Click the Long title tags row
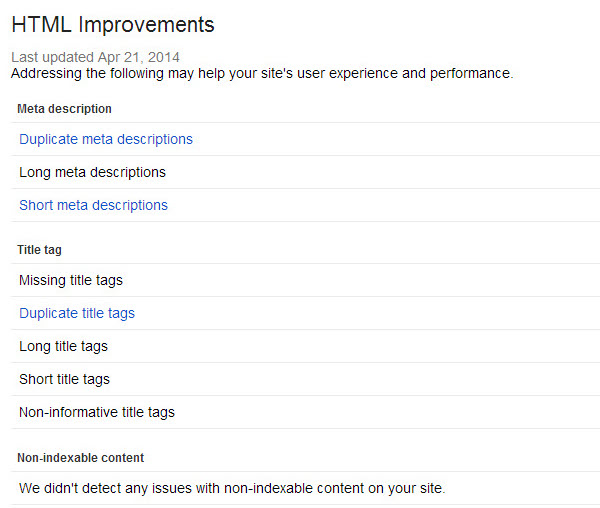Viewport: 600px width, 508px height. [x=305, y=346]
